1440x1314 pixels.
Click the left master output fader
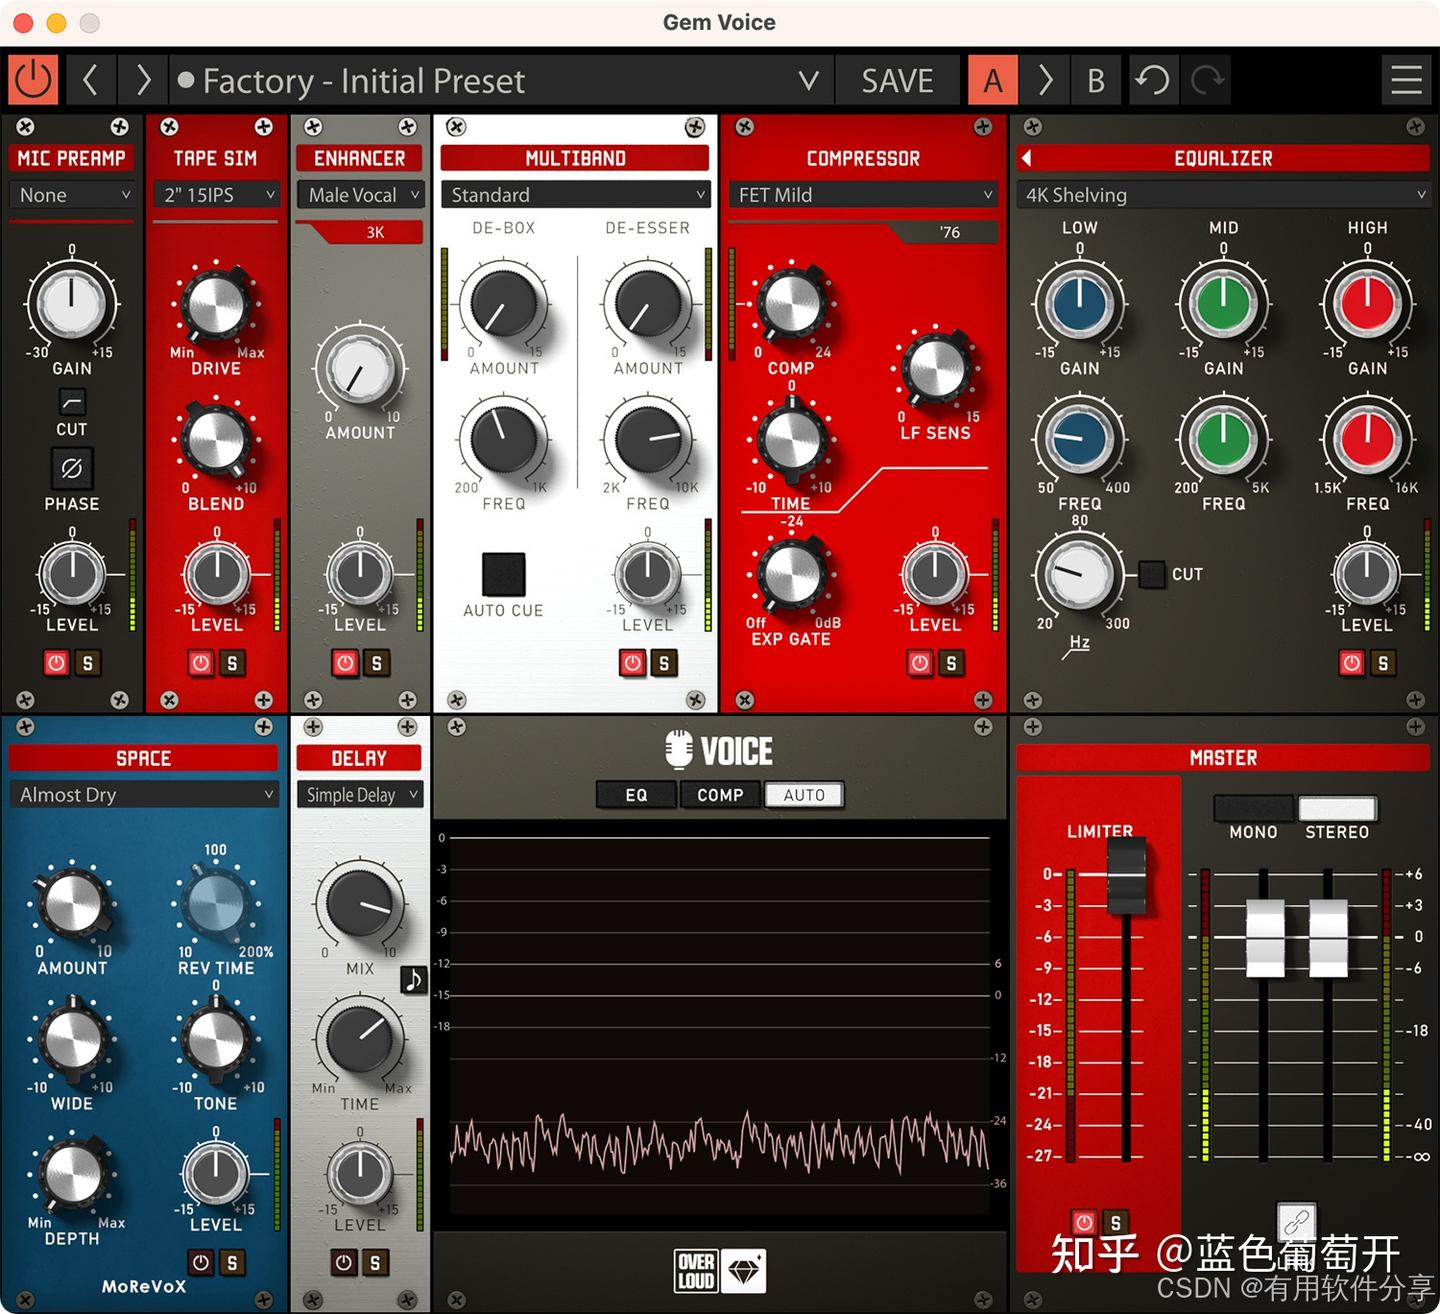[1265, 938]
